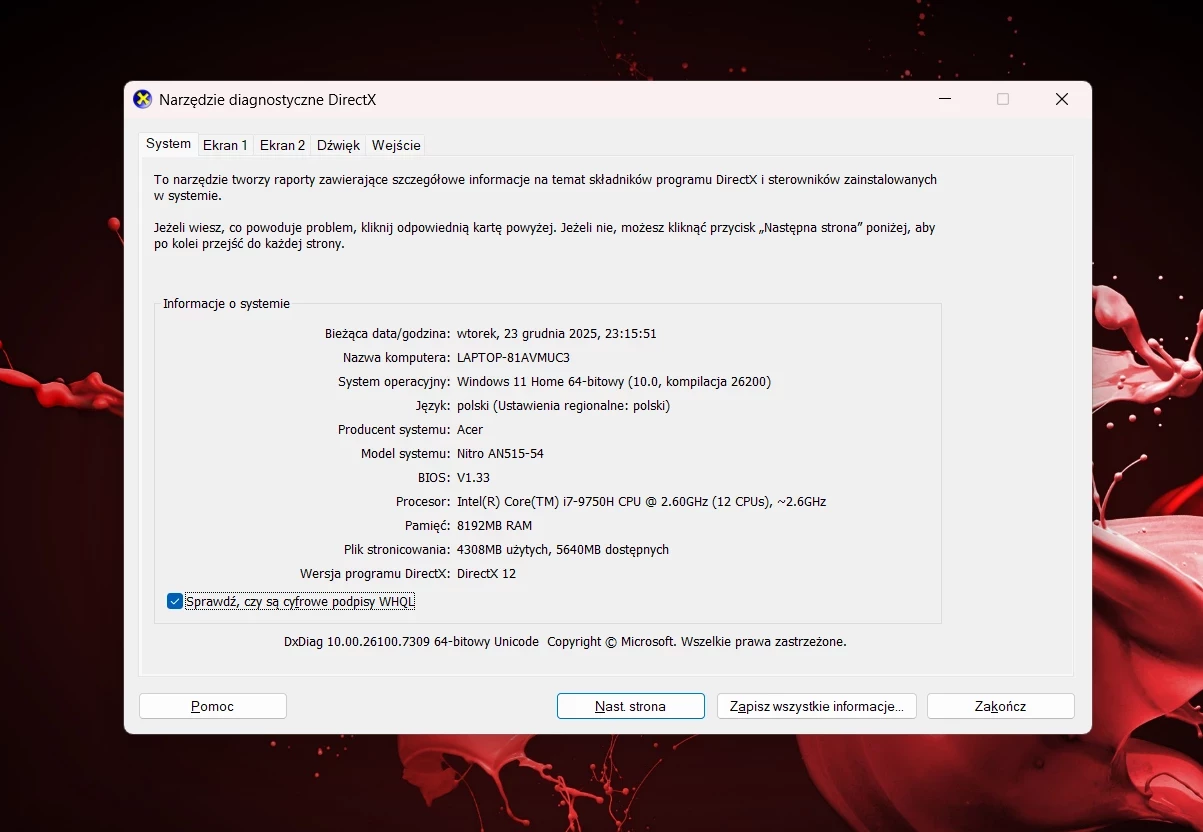Go to the Dźwięk tab

pyautogui.click(x=338, y=145)
